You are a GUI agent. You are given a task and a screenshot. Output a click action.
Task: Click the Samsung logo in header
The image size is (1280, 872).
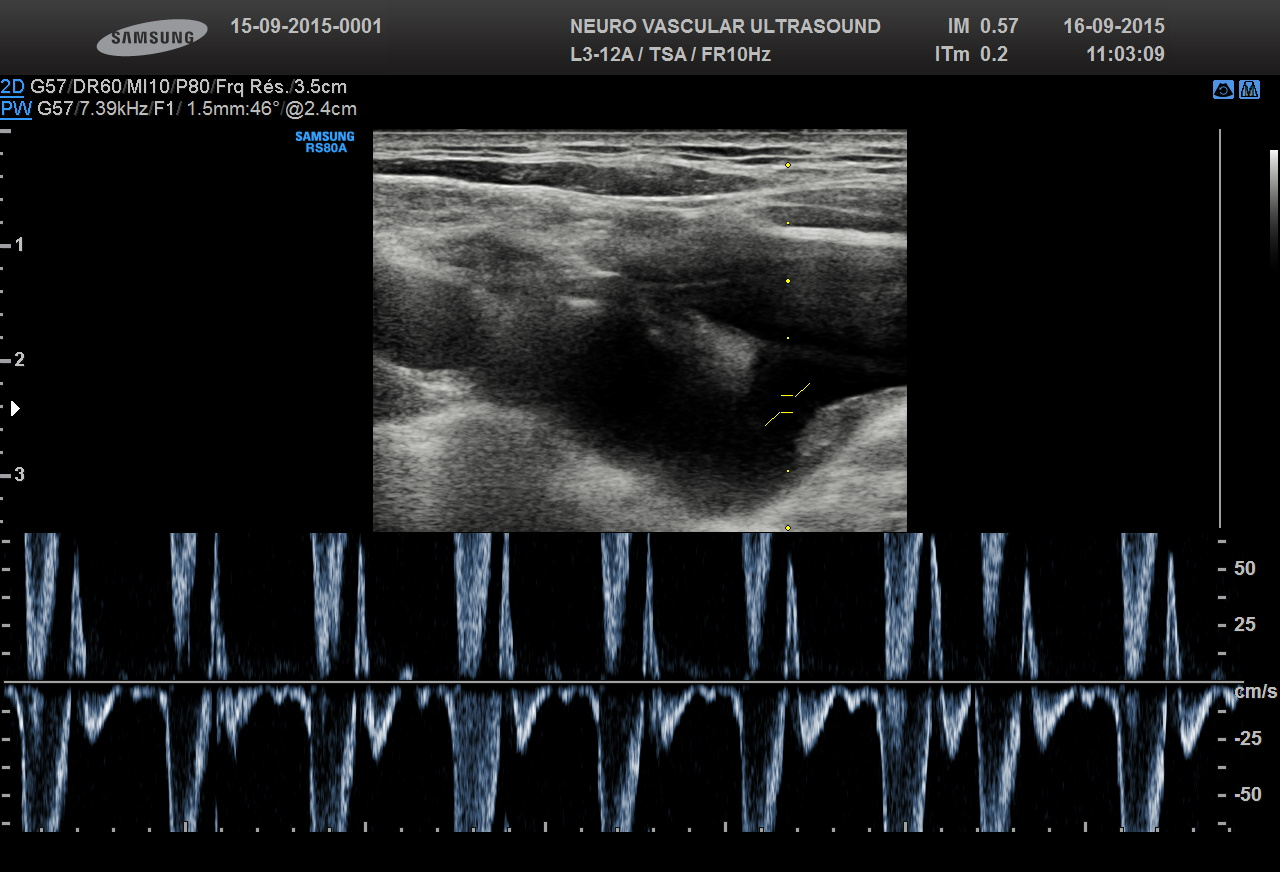pos(152,38)
